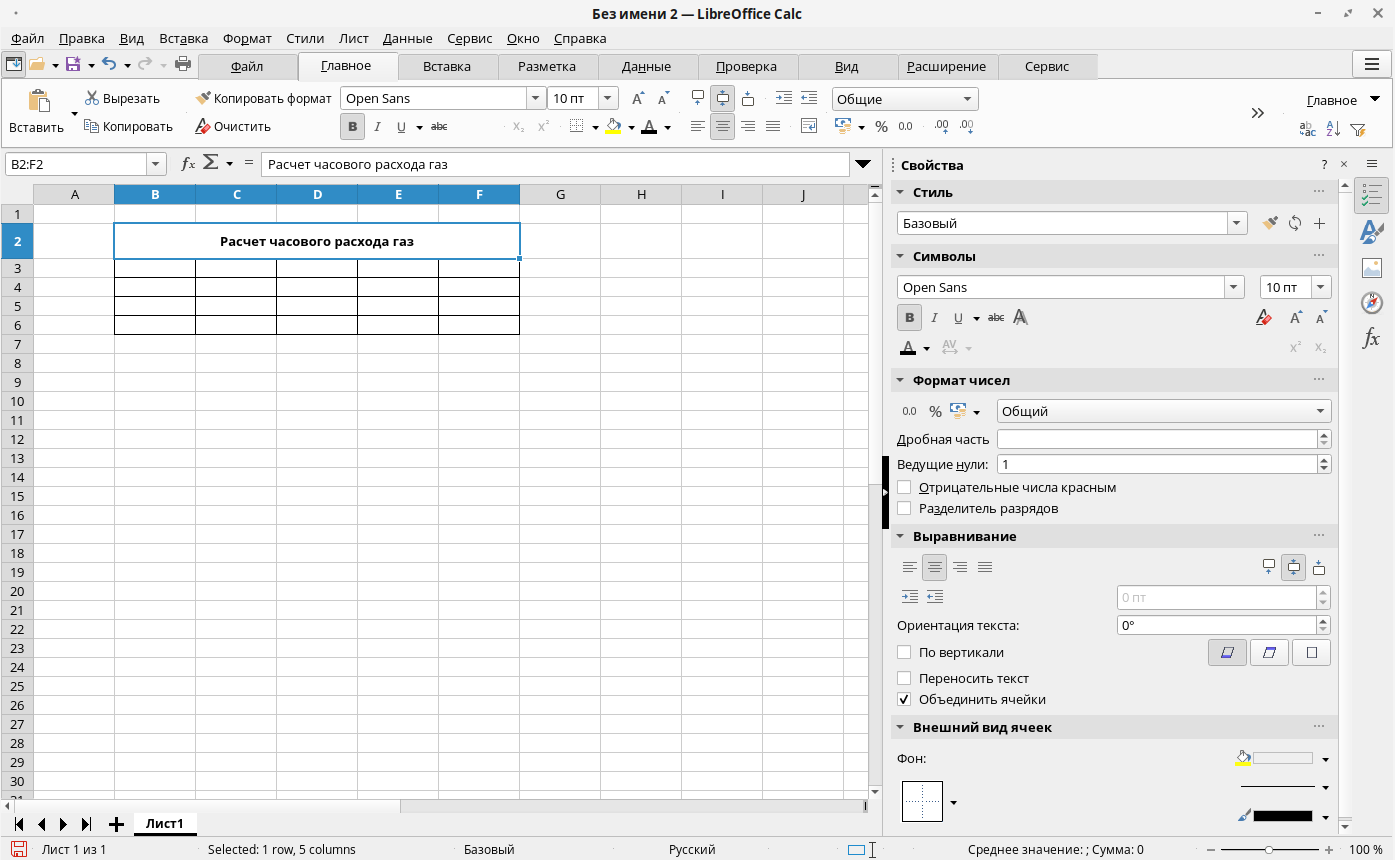Click the Print icon in the top toolbar
The width and height of the screenshot is (1395, 860).
pos(183,65)
